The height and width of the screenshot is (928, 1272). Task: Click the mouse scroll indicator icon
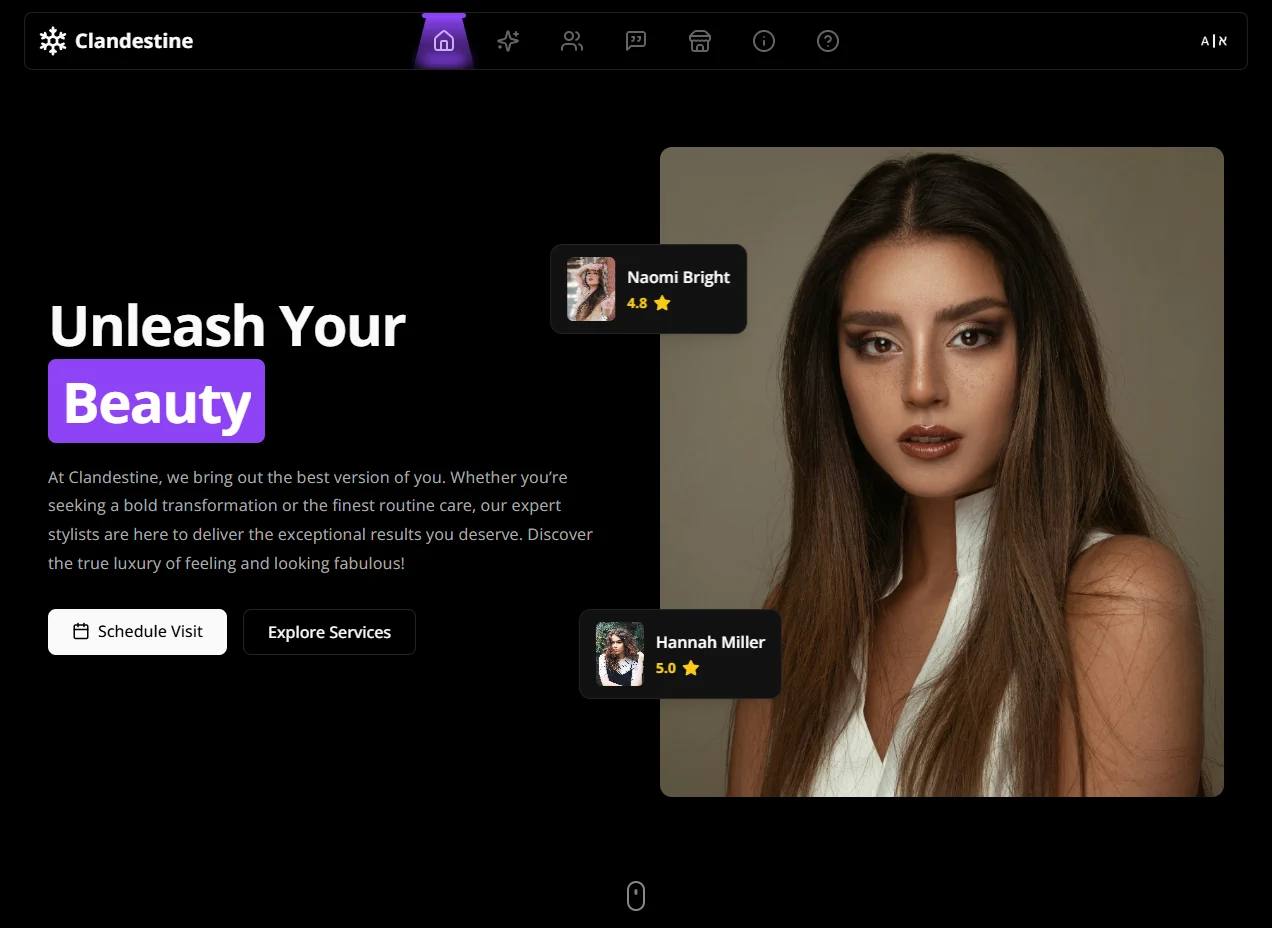click(636, 896)
